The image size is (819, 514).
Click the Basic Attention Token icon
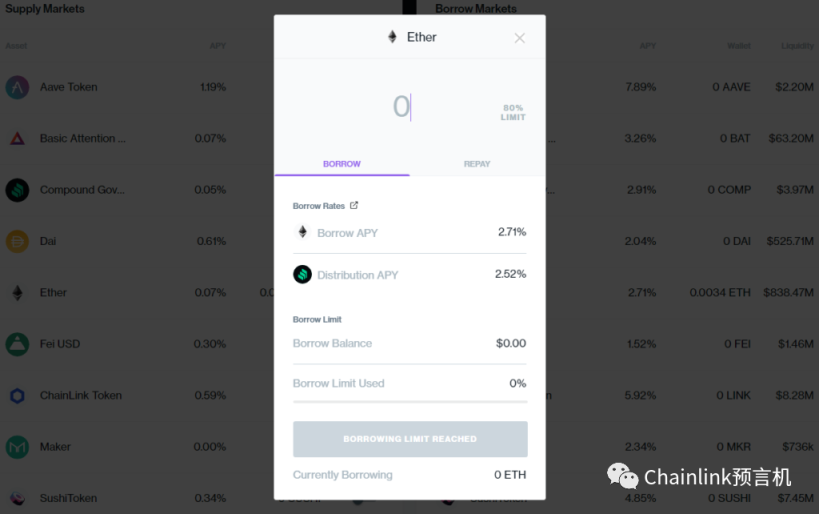pyautogui.click(x=17, y=138)
